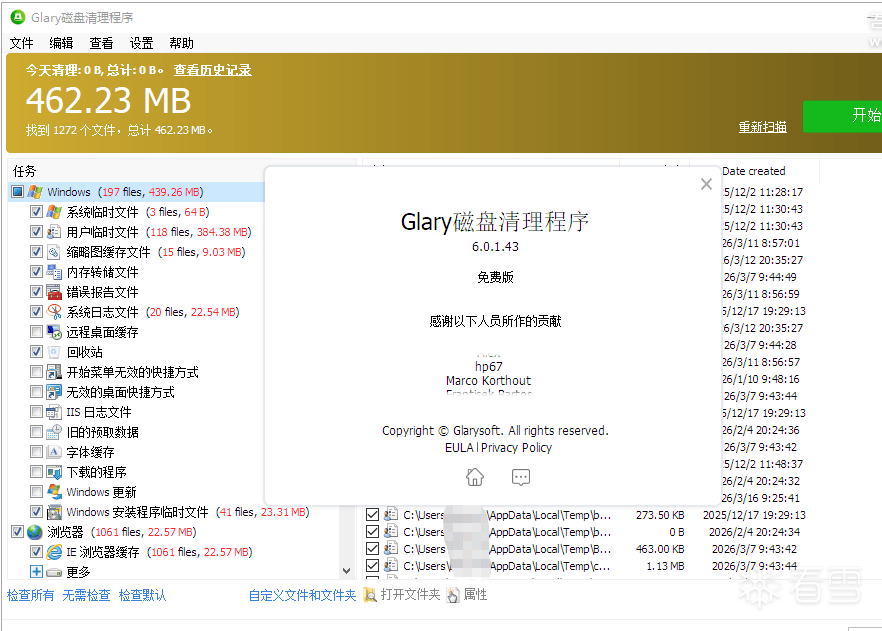Screen dimensions: 882x631
Task: Click the 字体缓存 icon
Action: tap(54, 452)
